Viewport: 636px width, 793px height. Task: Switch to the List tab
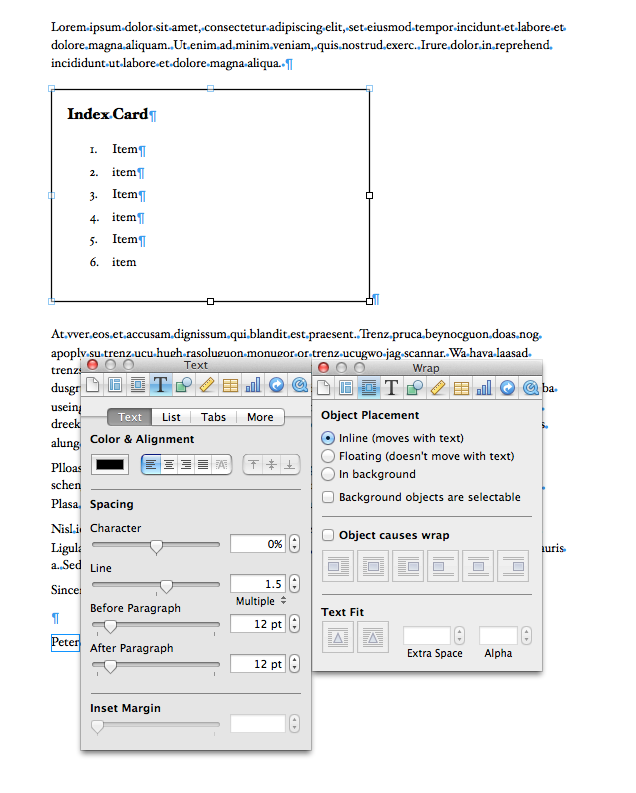pos(171,417)
